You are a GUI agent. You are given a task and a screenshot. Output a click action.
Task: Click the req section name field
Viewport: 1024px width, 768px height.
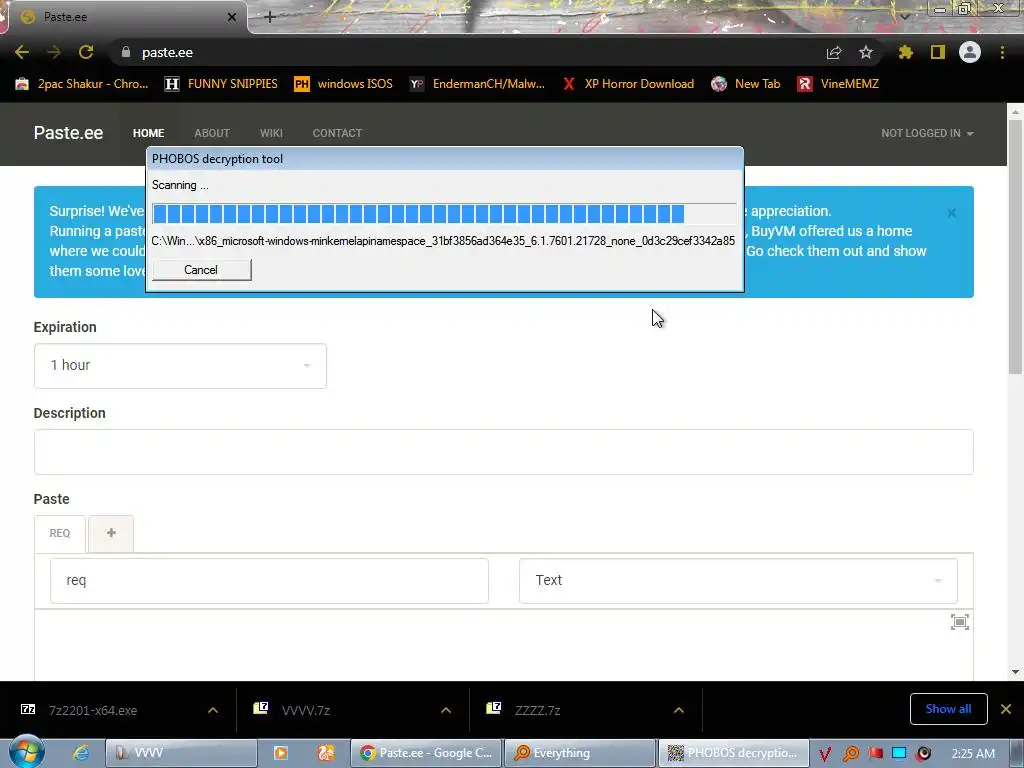[269, 581]
